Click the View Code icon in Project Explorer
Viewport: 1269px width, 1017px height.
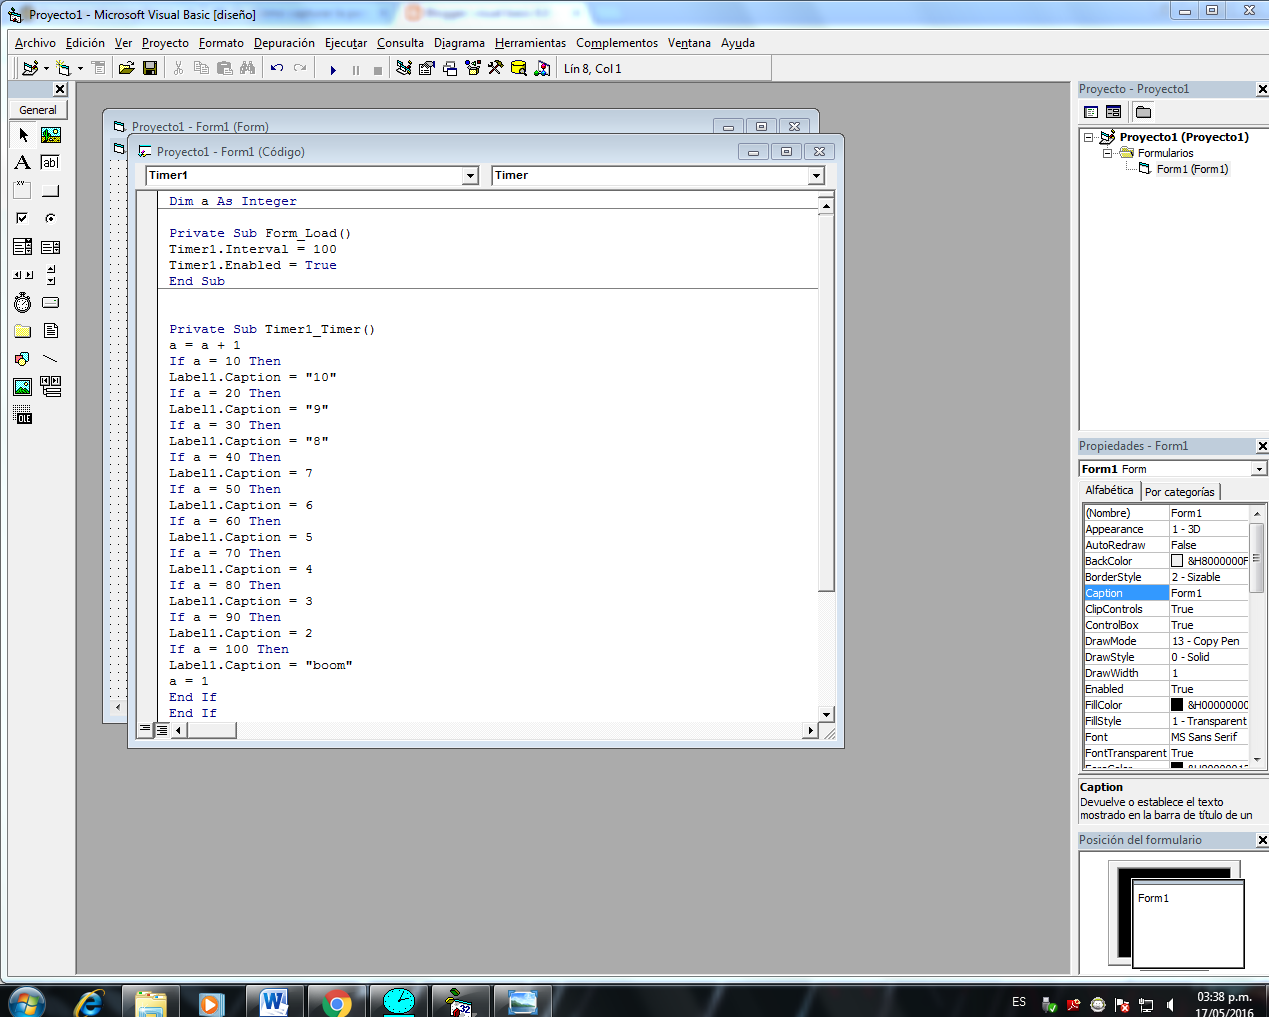(1090, 111)
